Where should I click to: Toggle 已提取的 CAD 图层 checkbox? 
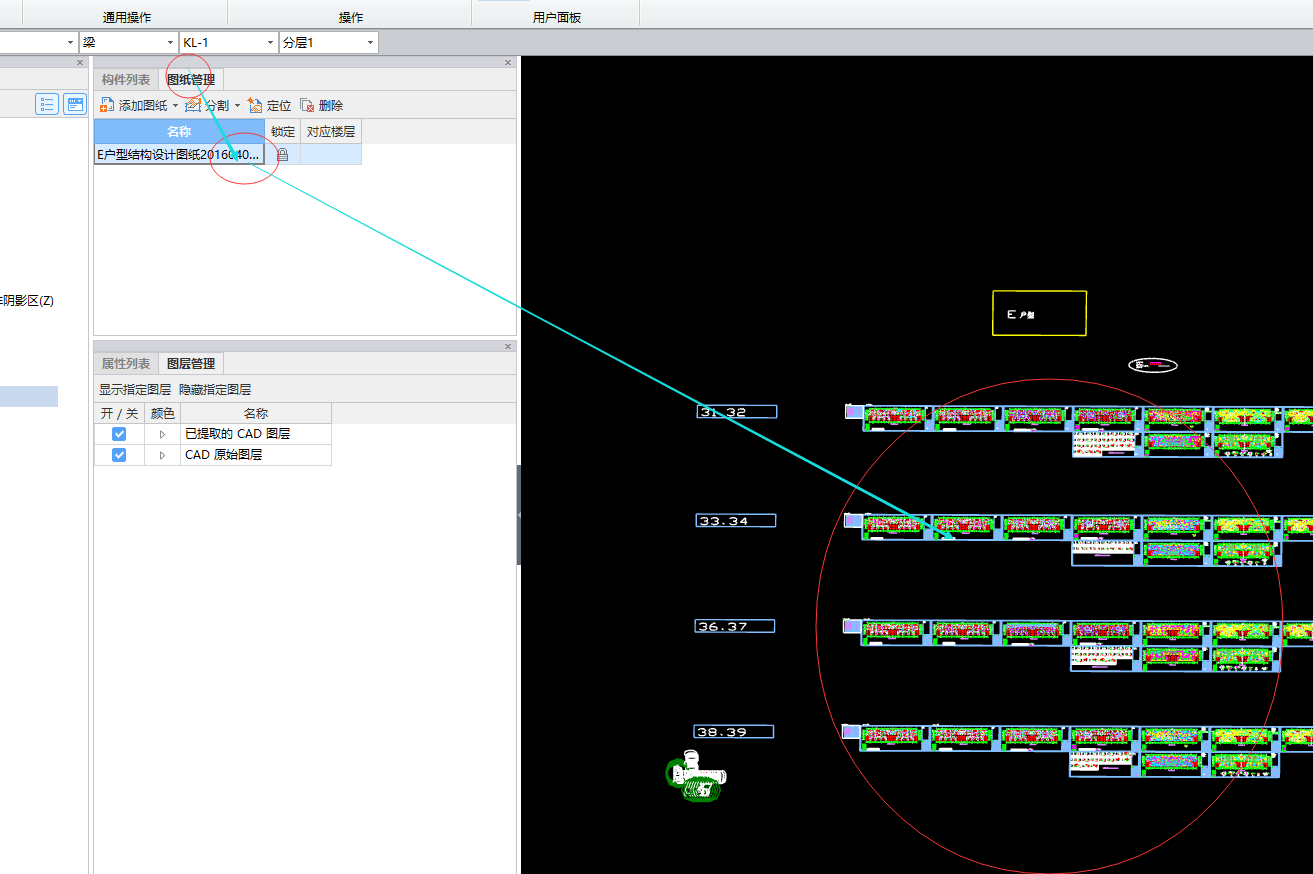pos(119,434)
